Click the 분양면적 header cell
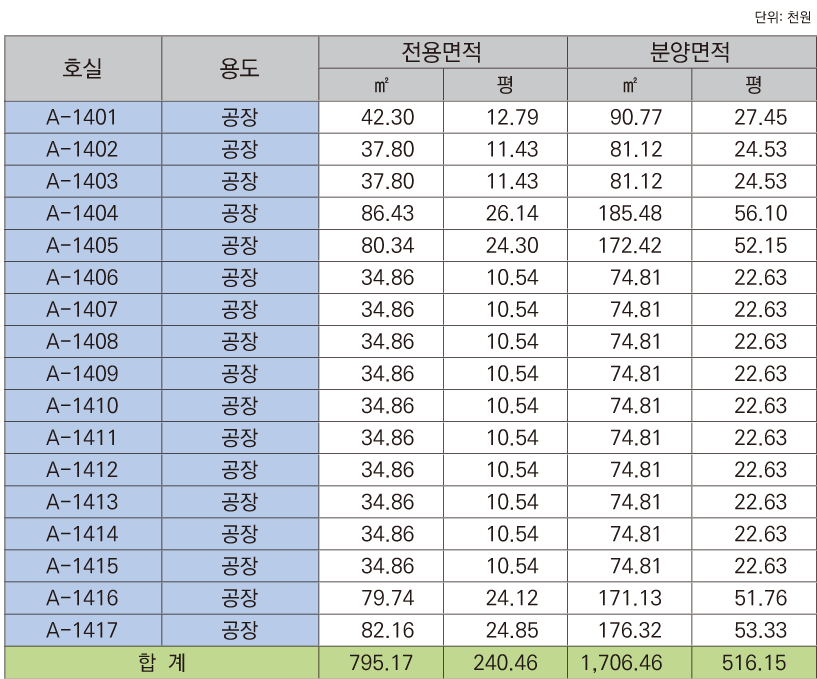Image resolution: width=817 pixels, height=679 pixels. 691,52
